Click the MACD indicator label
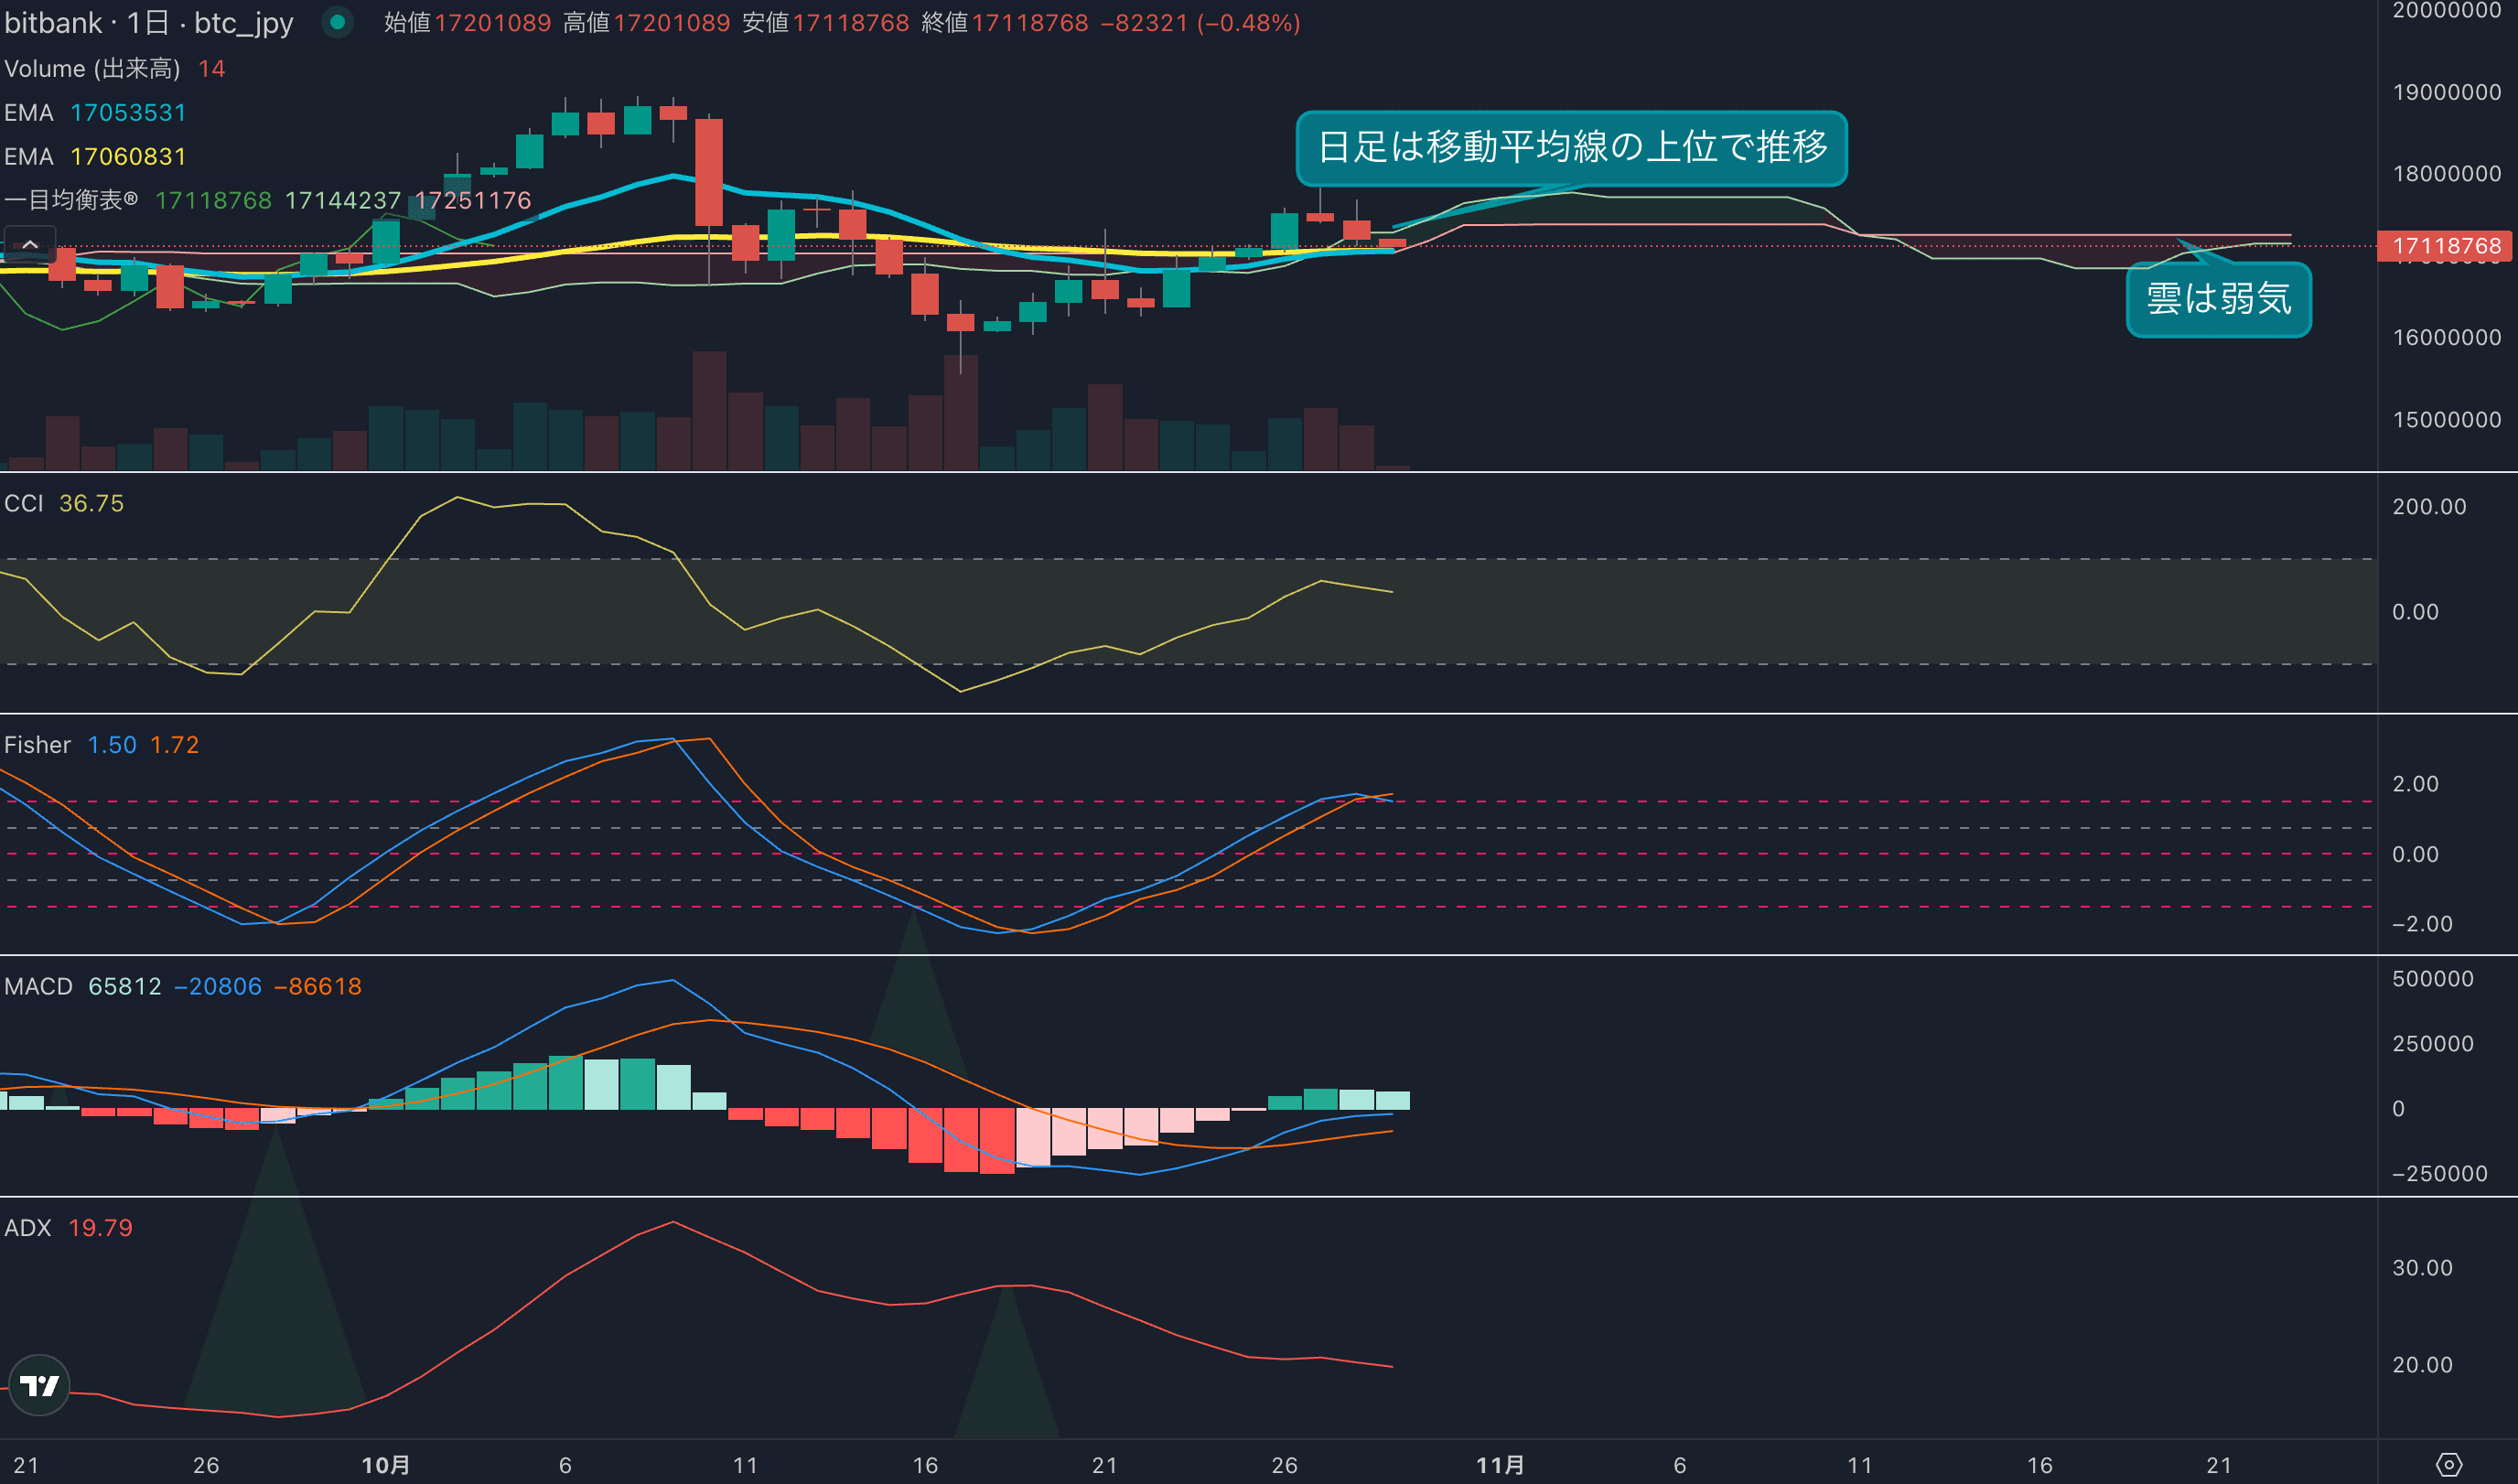 [x=38, y=986]
